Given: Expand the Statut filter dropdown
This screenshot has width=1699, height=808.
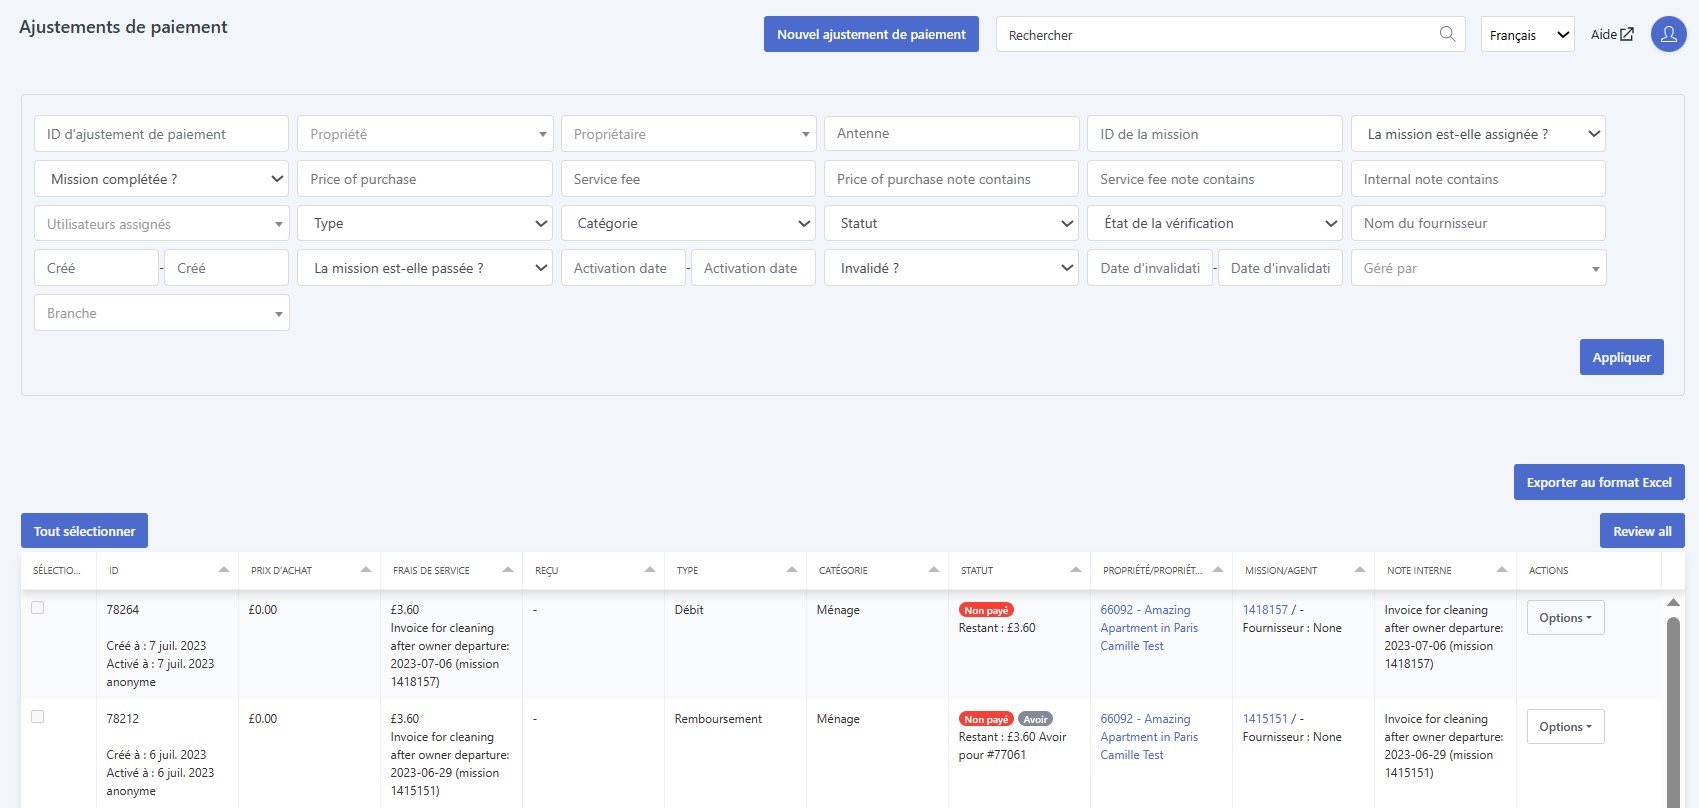Looking at the screenshot, I should click(x=951, y=223).
